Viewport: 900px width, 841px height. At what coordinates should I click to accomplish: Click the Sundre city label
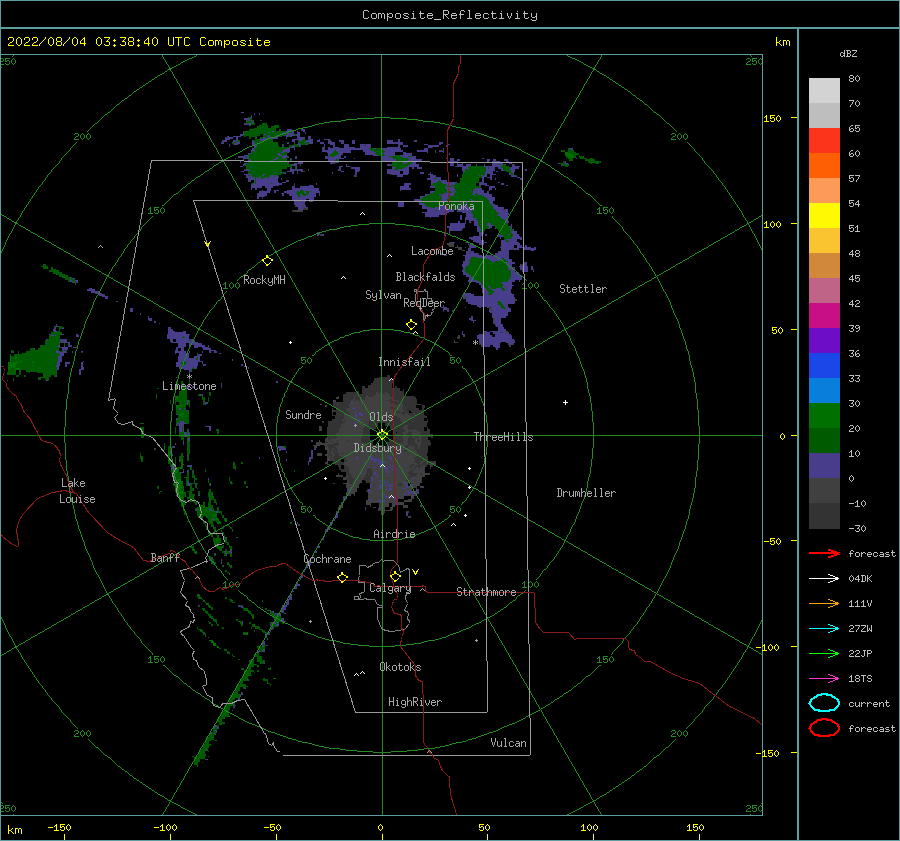(x=303, y=414)
